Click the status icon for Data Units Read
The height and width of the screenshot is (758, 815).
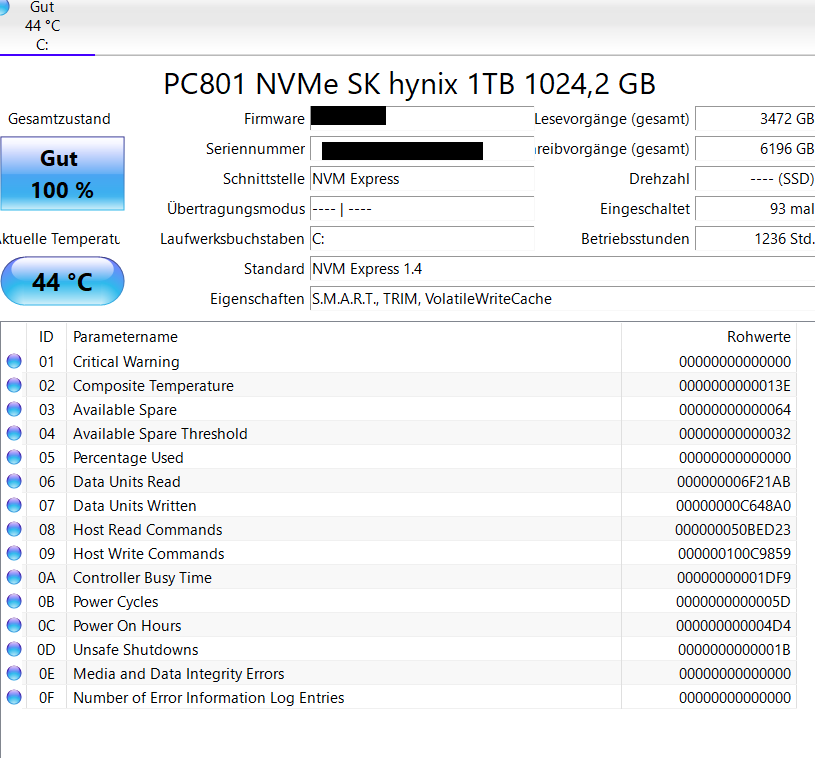[x=14, y=481]
